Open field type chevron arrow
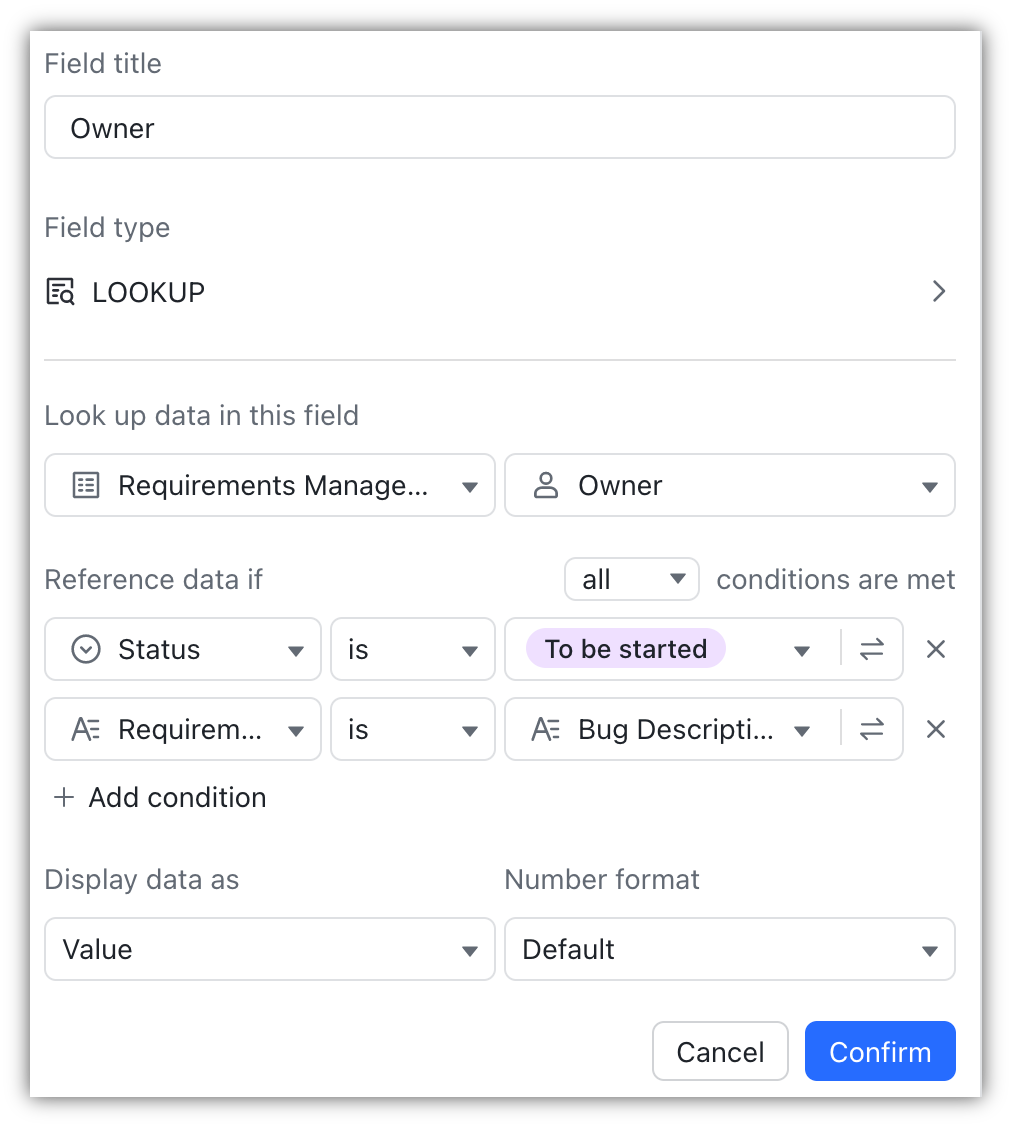The width and height of the screenshot is (1012, 1128). coord(939,291)
